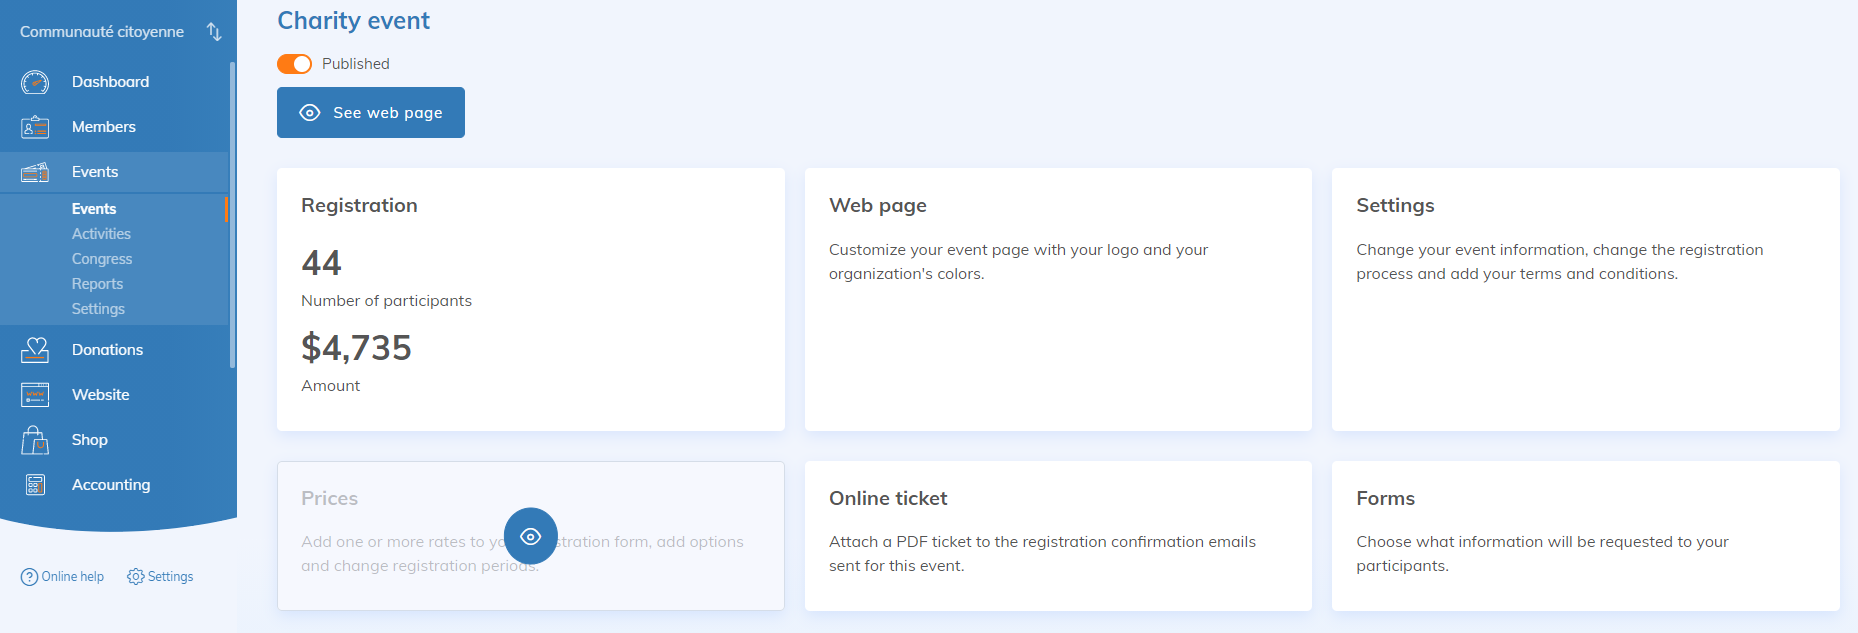Click the Website browser icon

(35, 395)
